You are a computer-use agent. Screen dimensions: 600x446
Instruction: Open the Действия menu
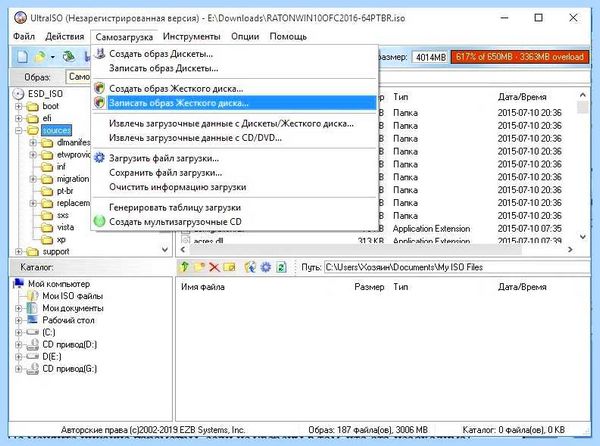(65, 36)
